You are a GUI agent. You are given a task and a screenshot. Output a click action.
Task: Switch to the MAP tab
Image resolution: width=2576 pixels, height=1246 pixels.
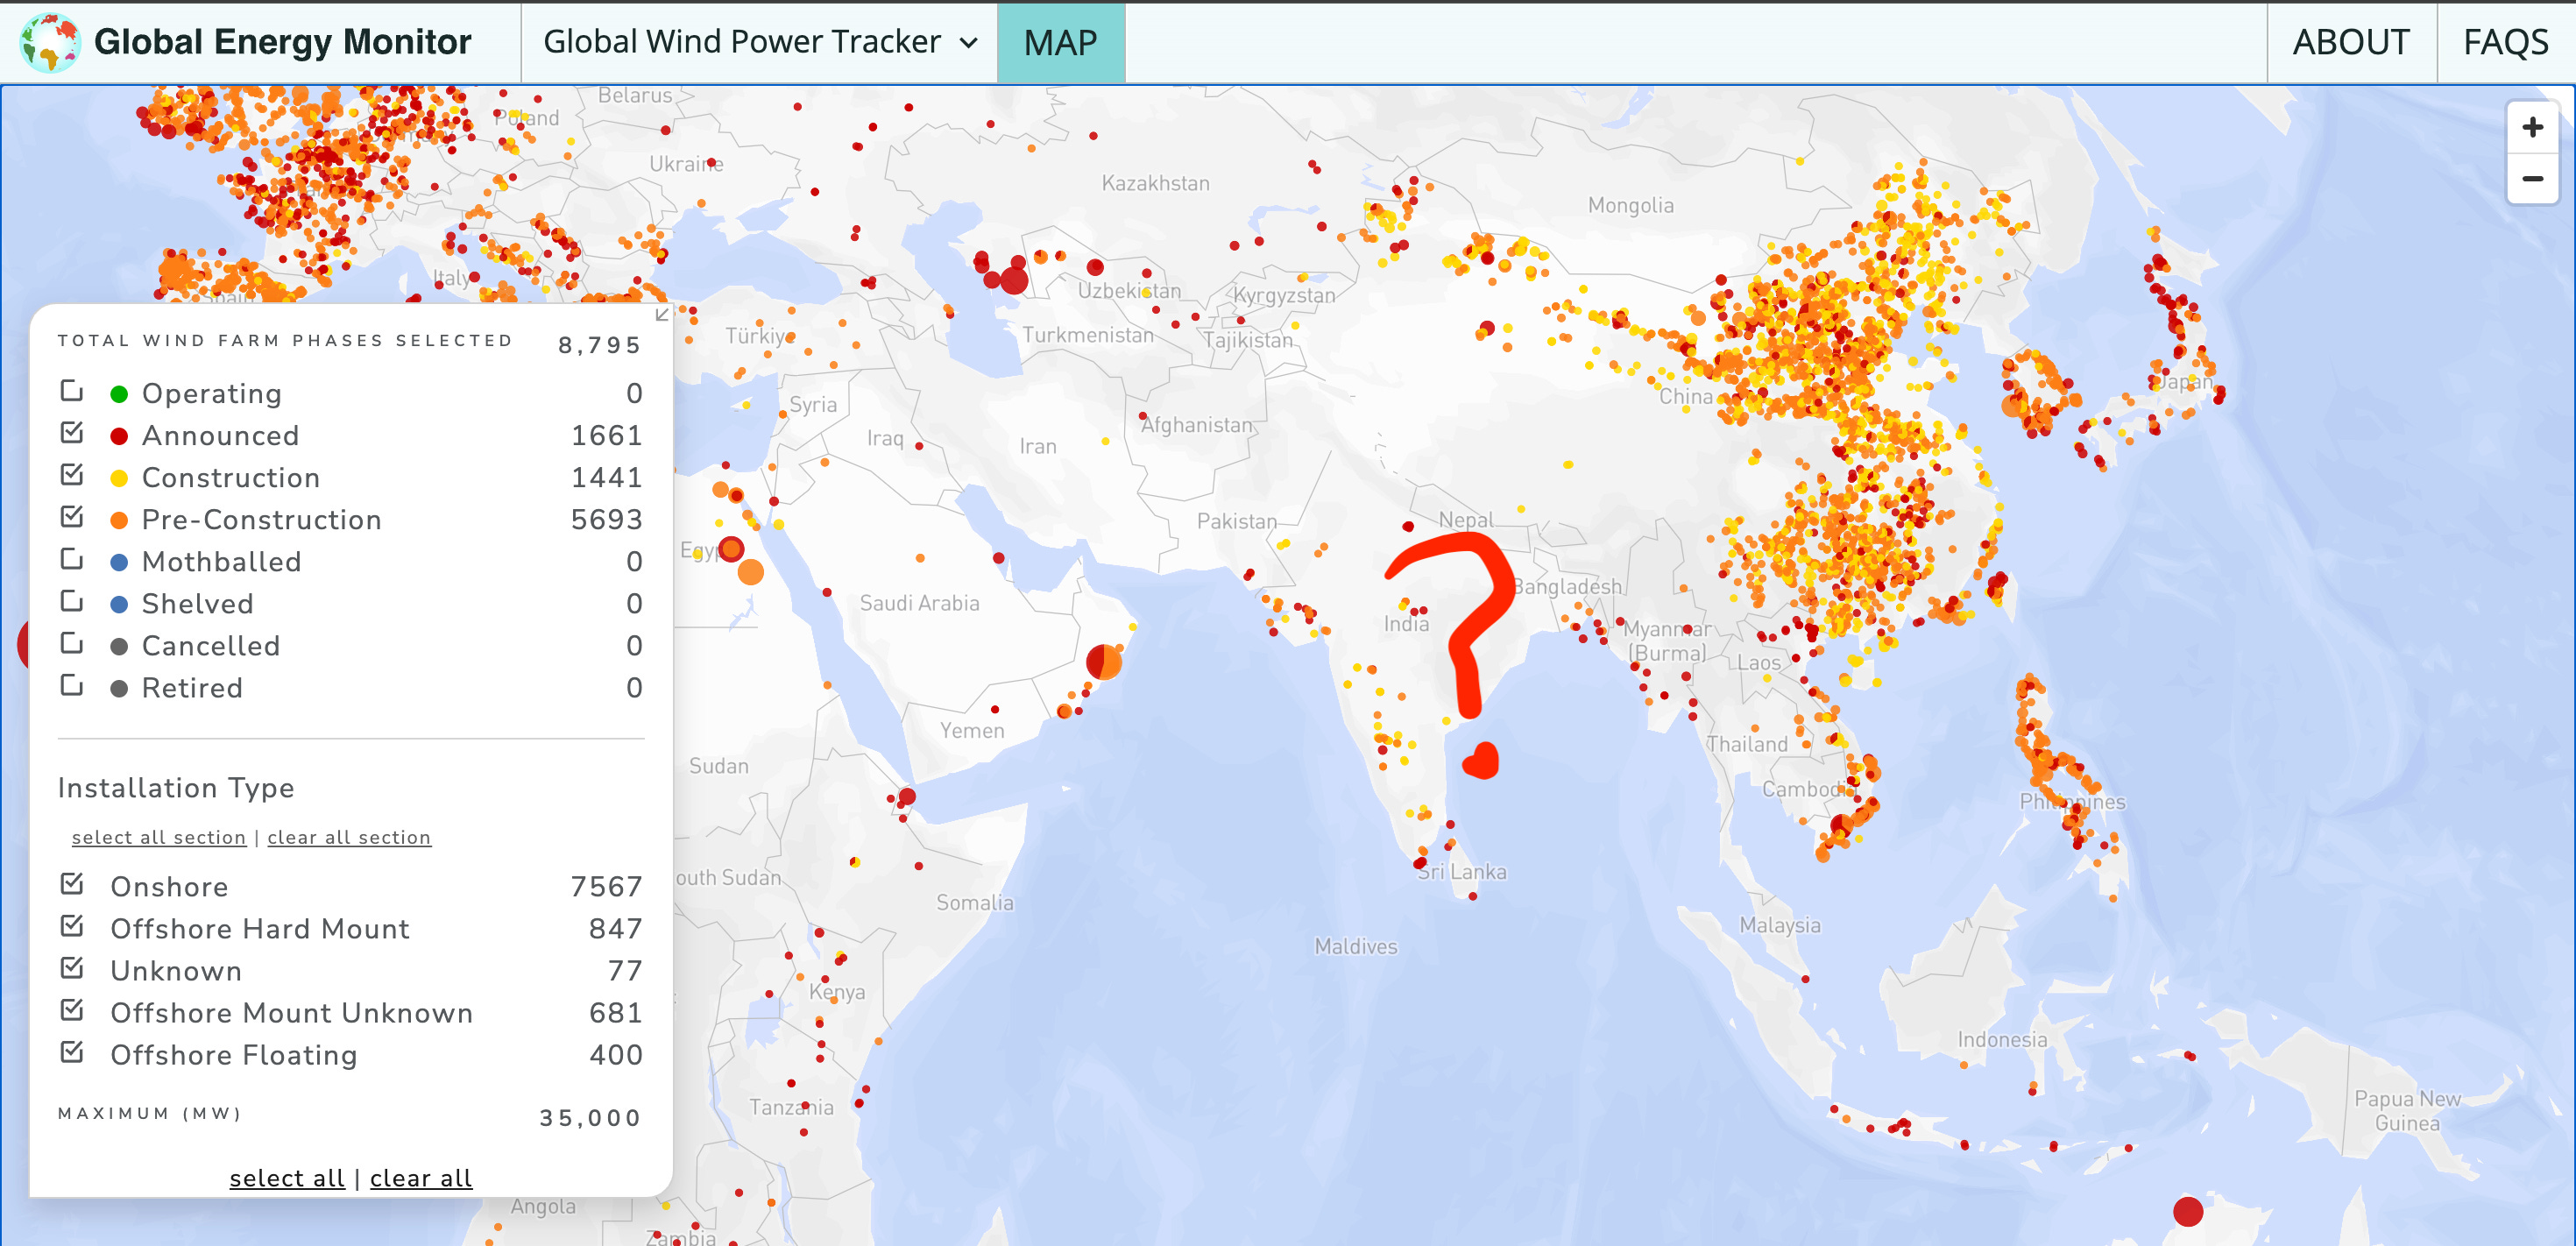pos(1060,43)
